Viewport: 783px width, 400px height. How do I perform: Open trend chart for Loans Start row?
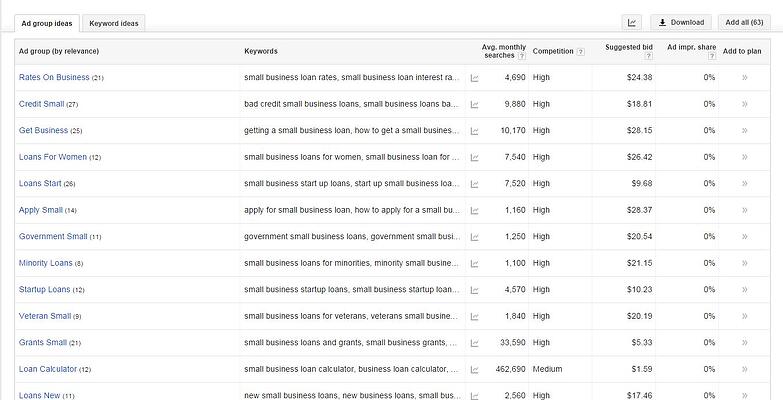click(x=474, y=184)
